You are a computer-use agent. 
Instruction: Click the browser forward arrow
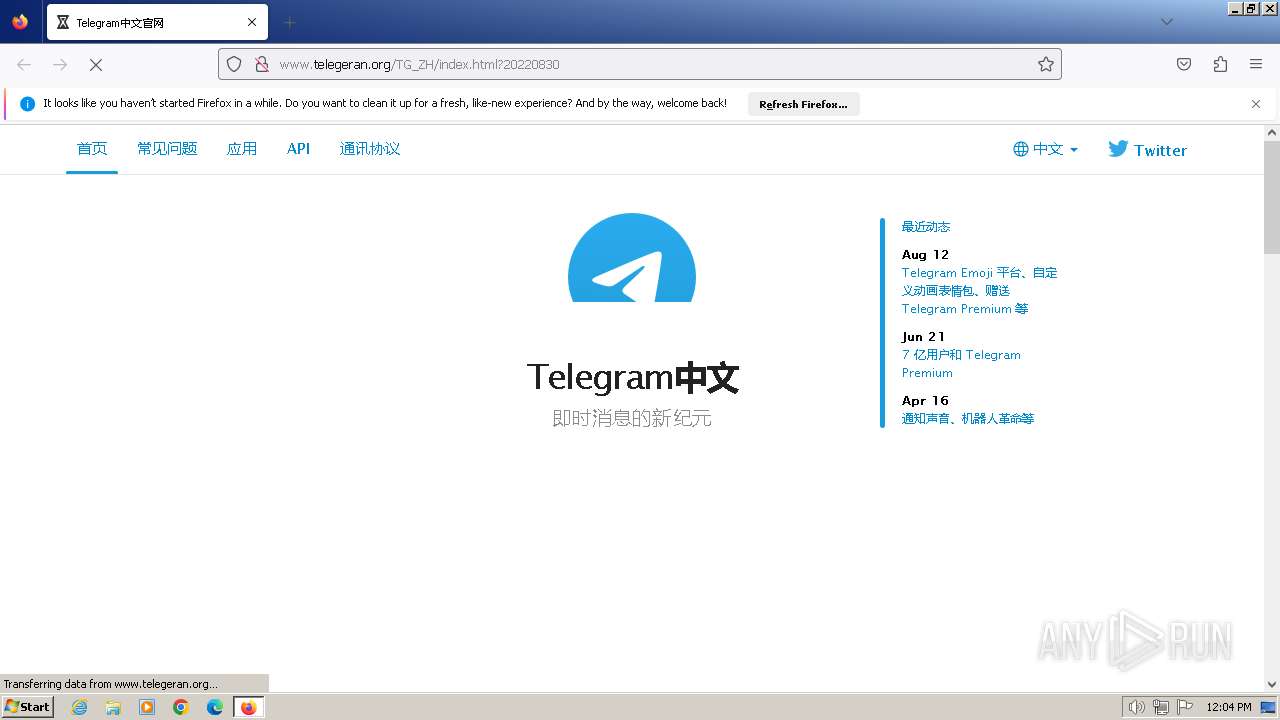(x=60, y=64)
